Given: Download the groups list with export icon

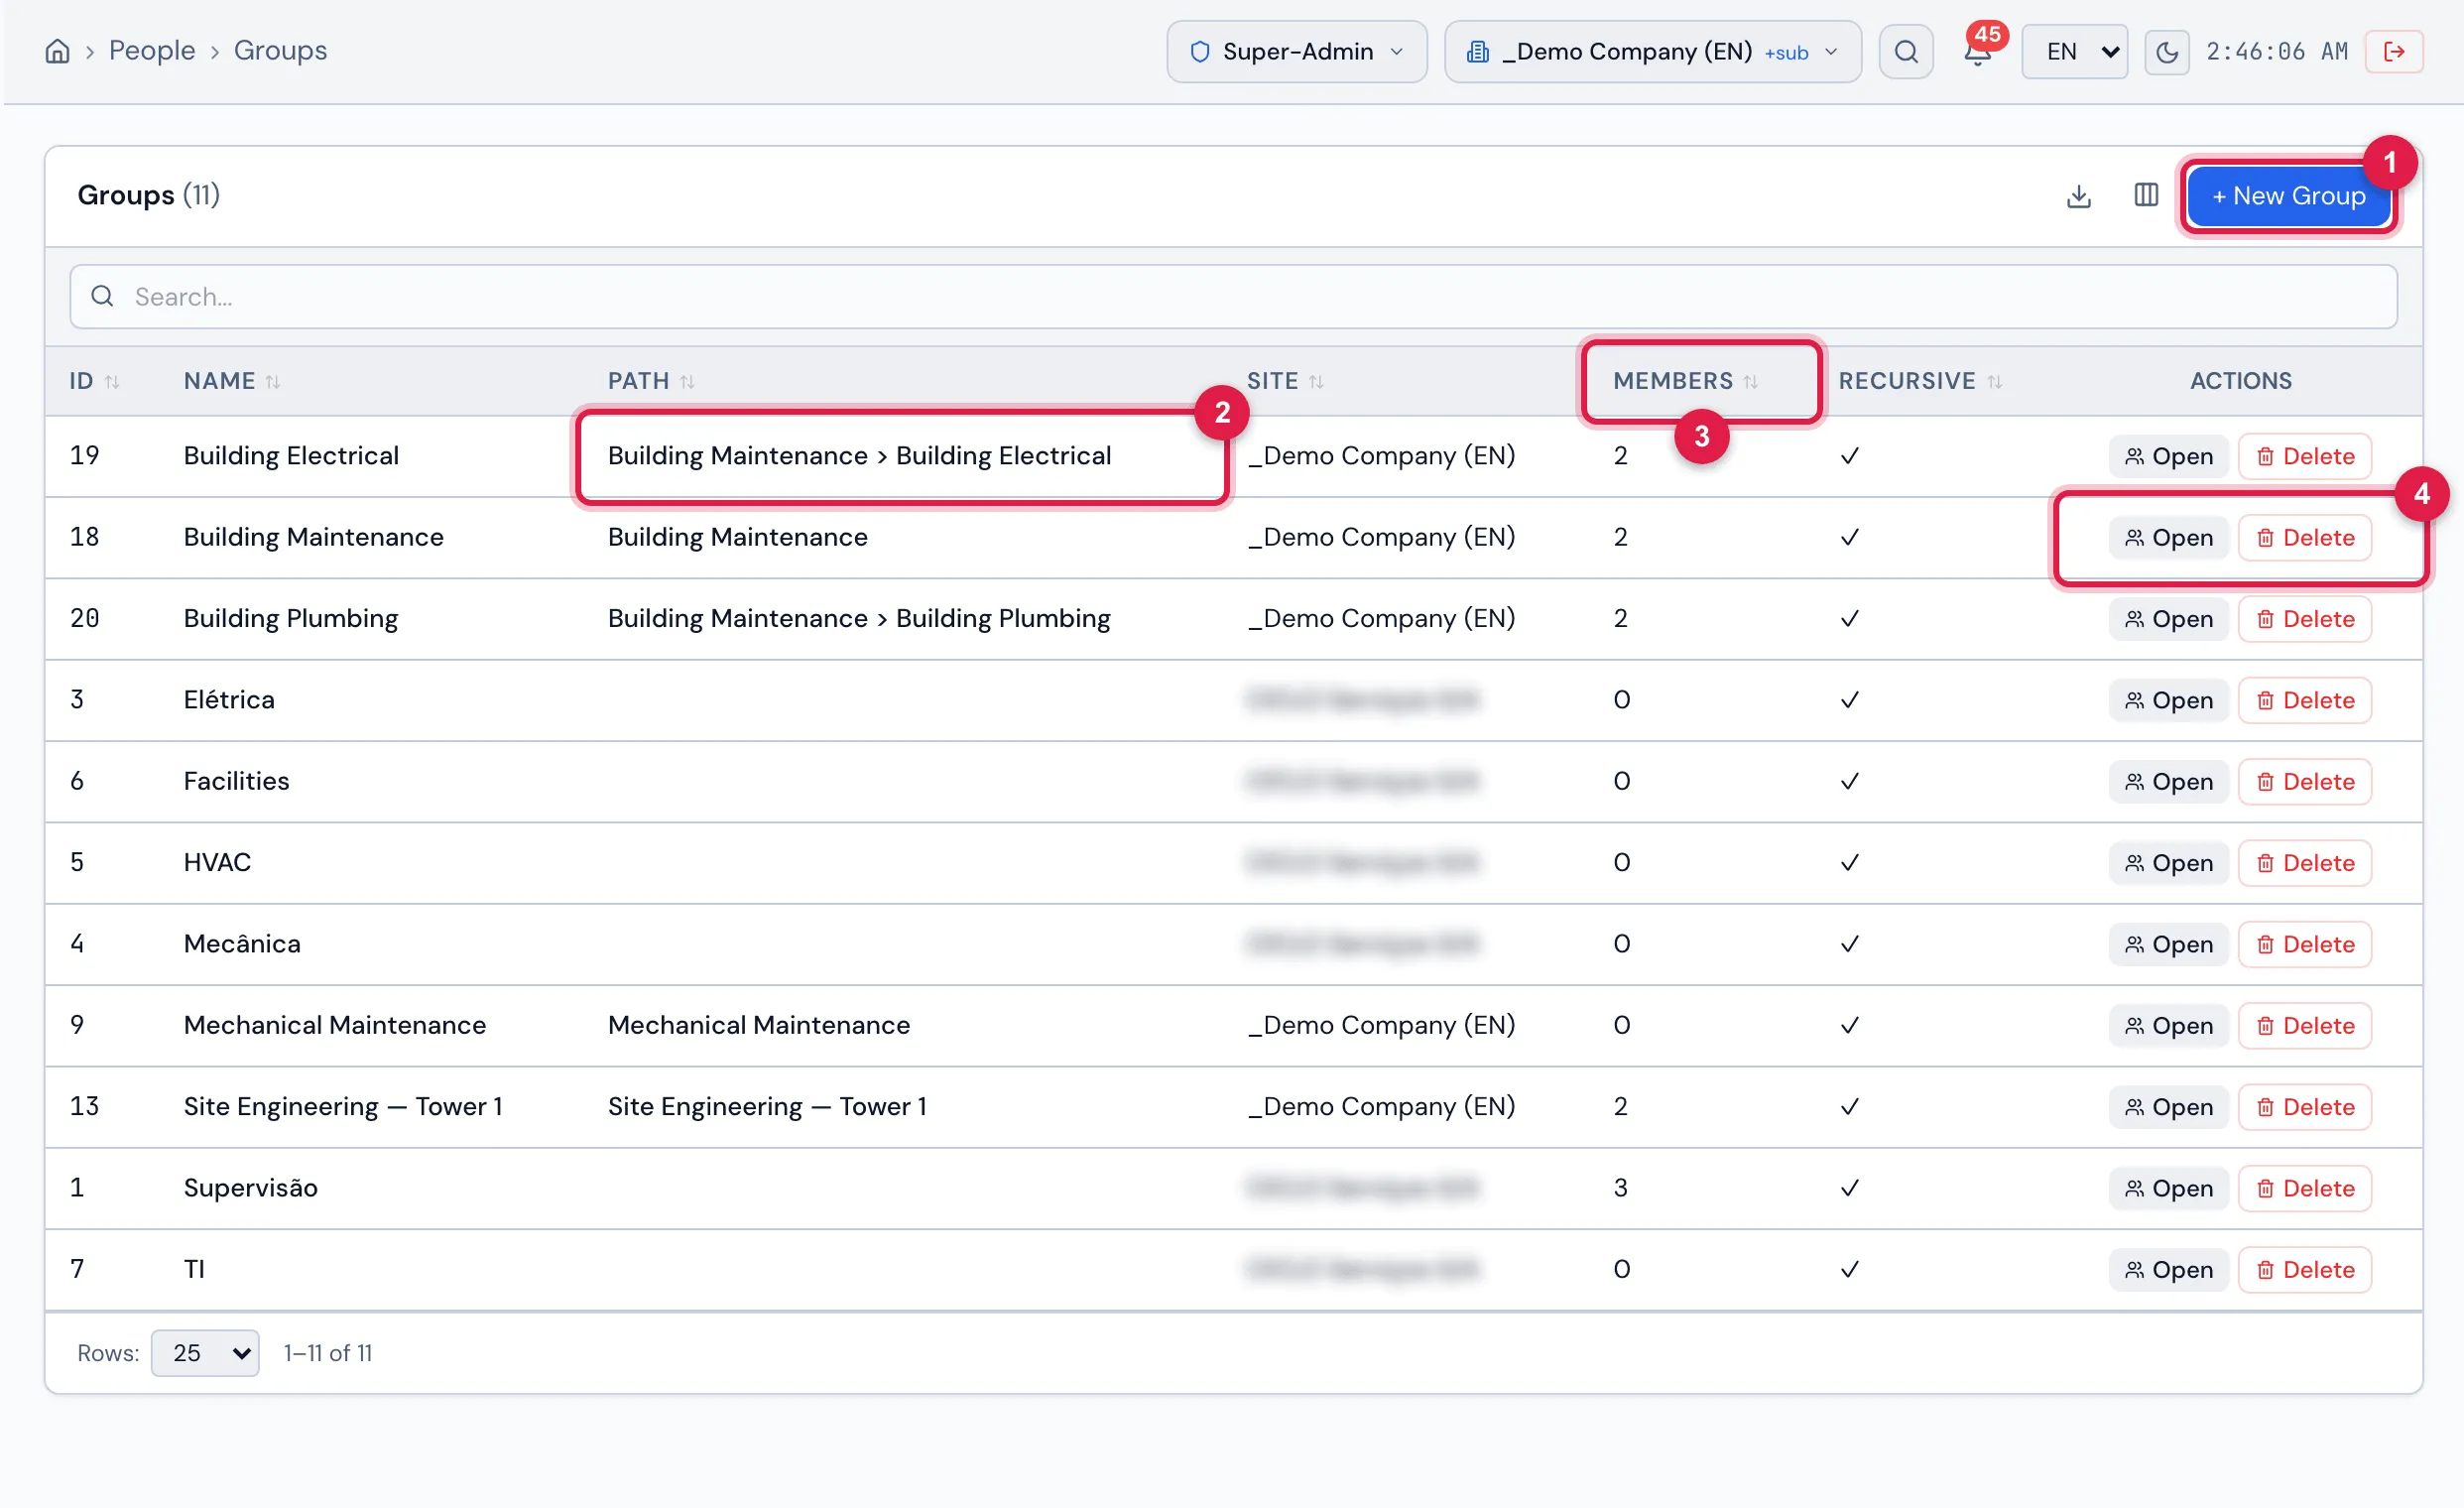Looking at the screenshot, I should click(x=2078, y=195).
